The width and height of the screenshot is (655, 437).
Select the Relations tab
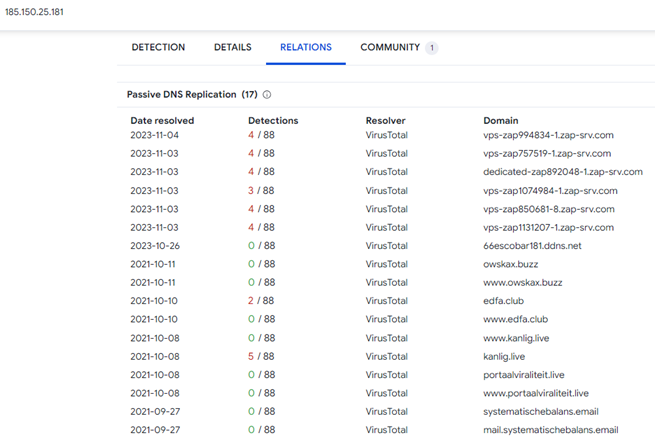[305, 47]
